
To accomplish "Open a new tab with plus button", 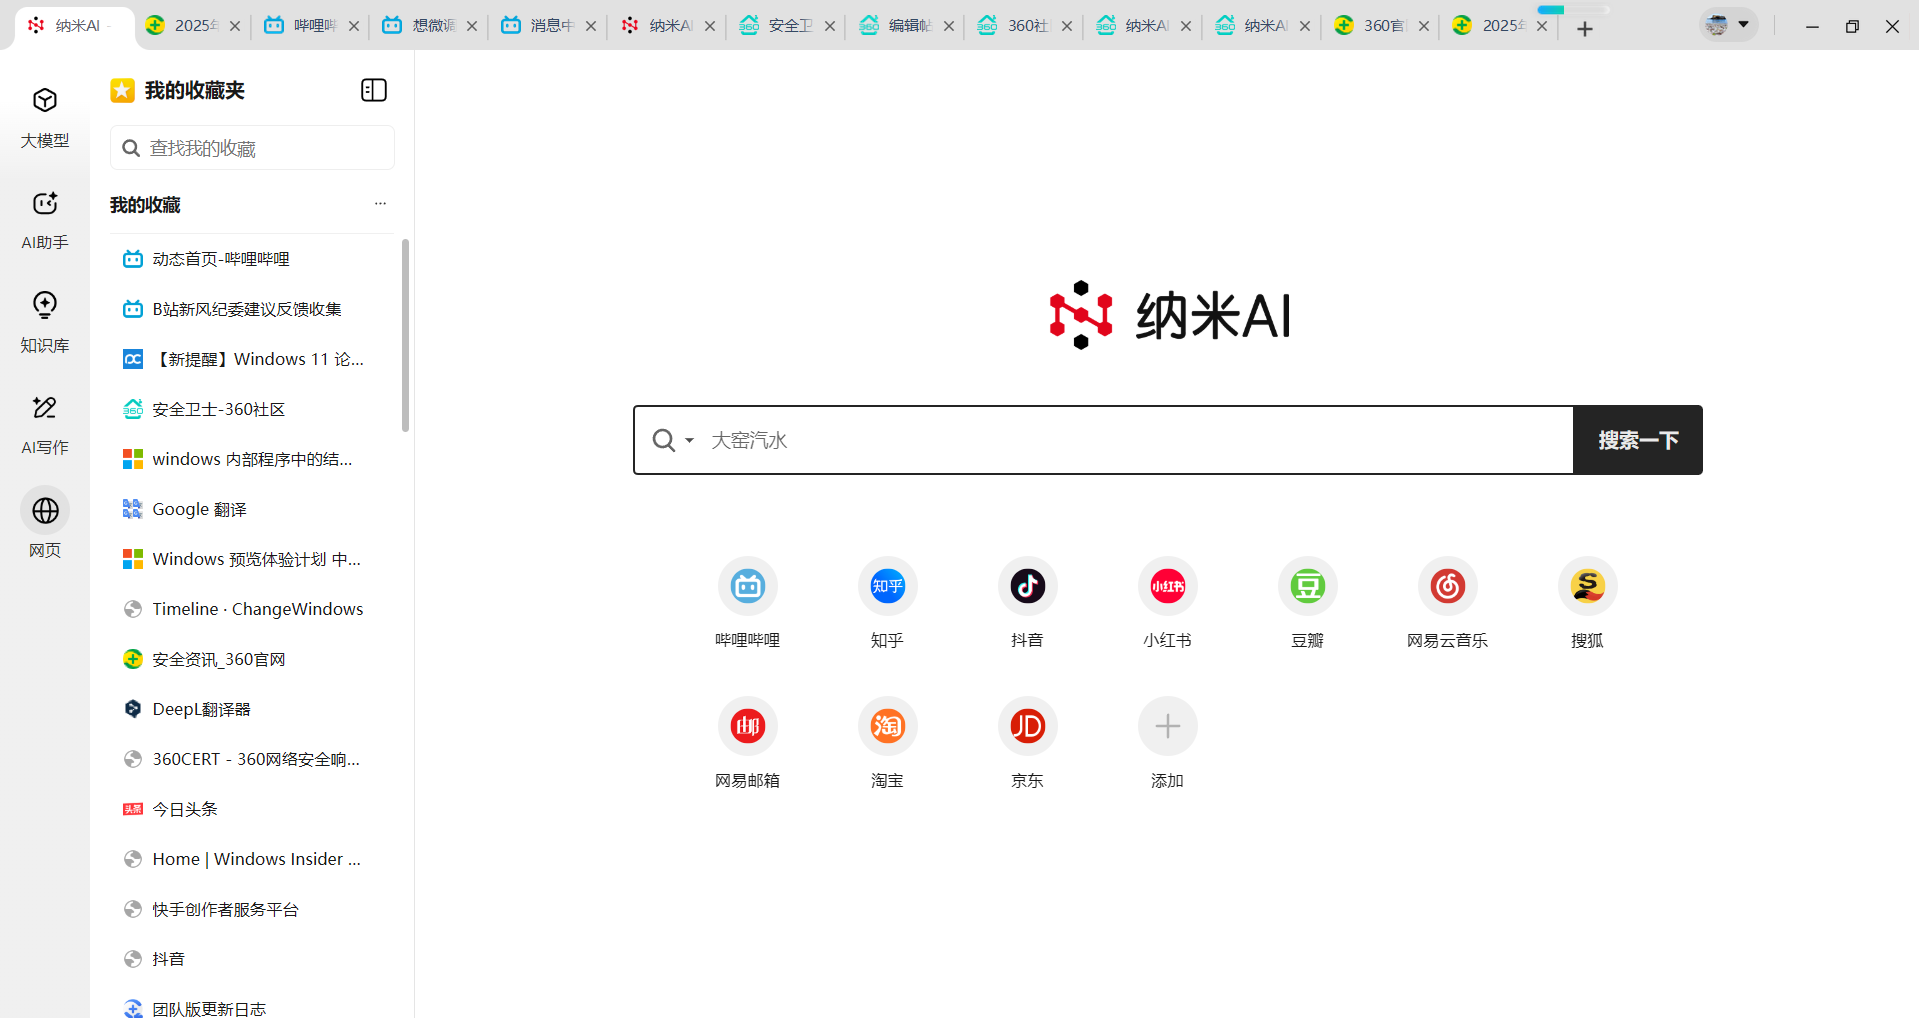I will coord(1585,29).
